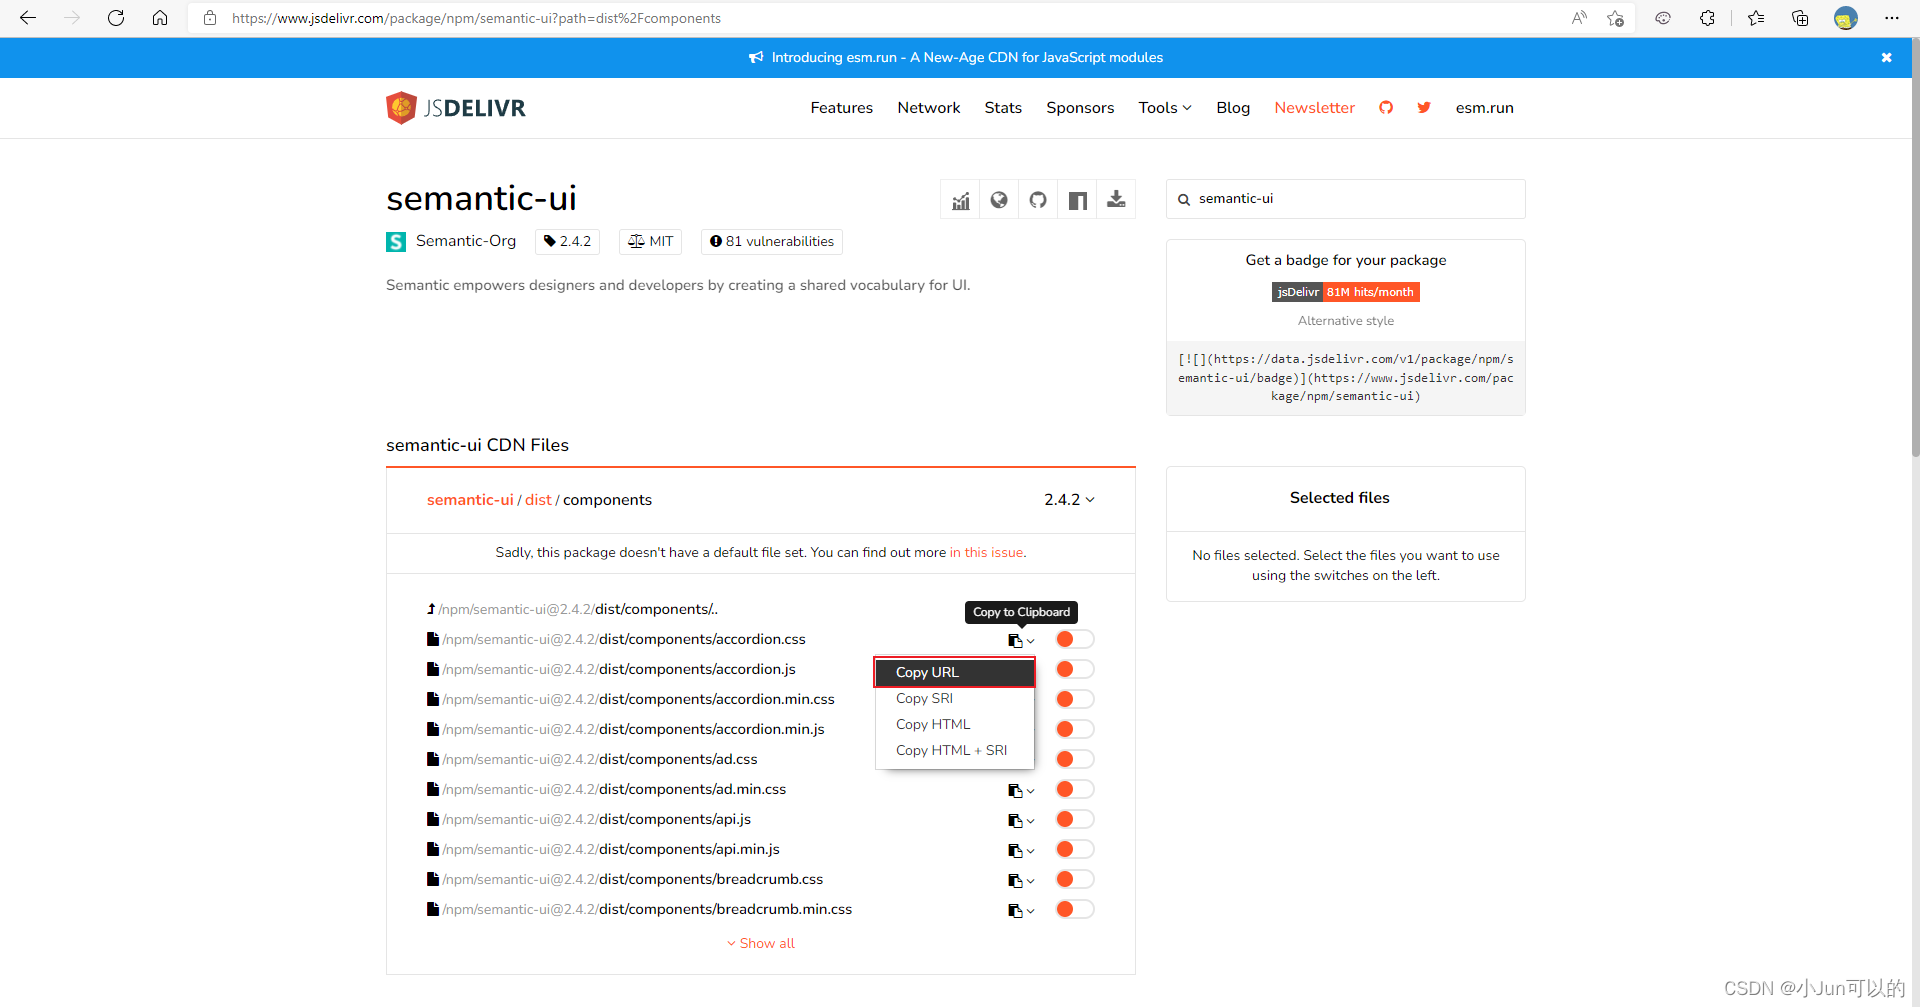Click the jsDelivr logo
Image resolution: width=1920 pixels, height=1007 pixels.
456,108
